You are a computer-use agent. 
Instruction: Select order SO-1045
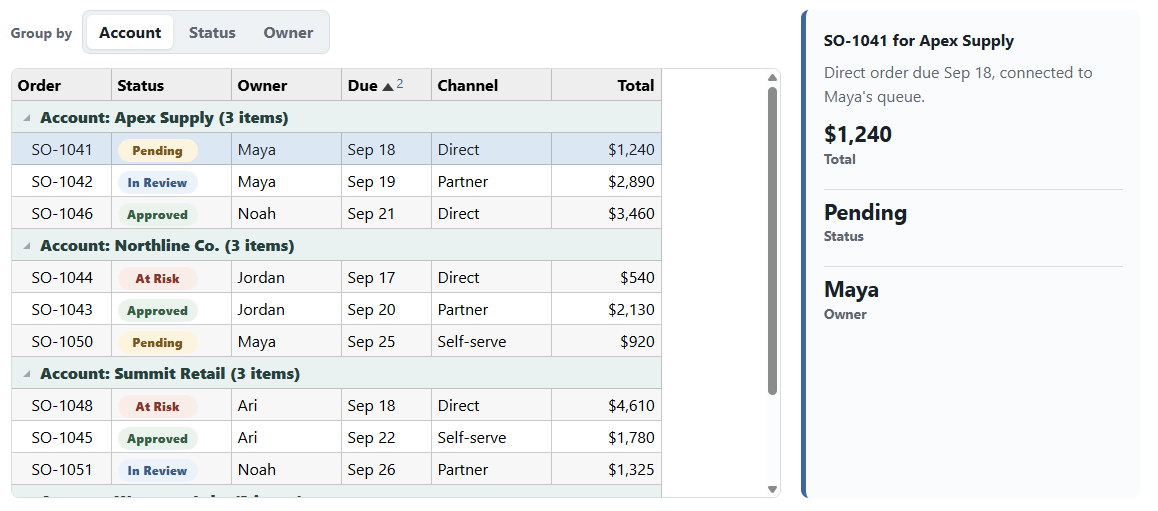tap(336, 438)
